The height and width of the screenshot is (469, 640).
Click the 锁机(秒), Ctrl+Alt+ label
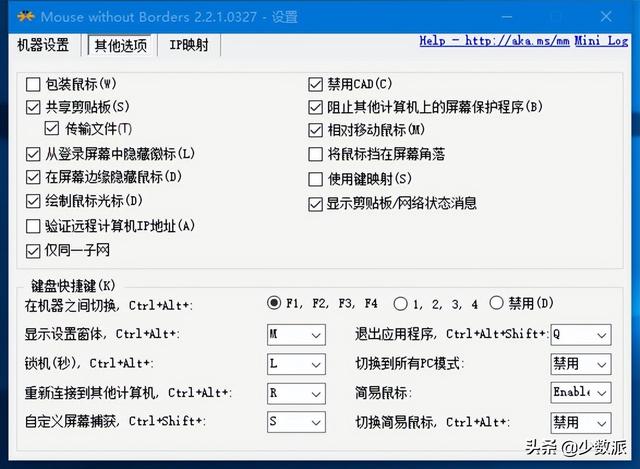point(89,363)
